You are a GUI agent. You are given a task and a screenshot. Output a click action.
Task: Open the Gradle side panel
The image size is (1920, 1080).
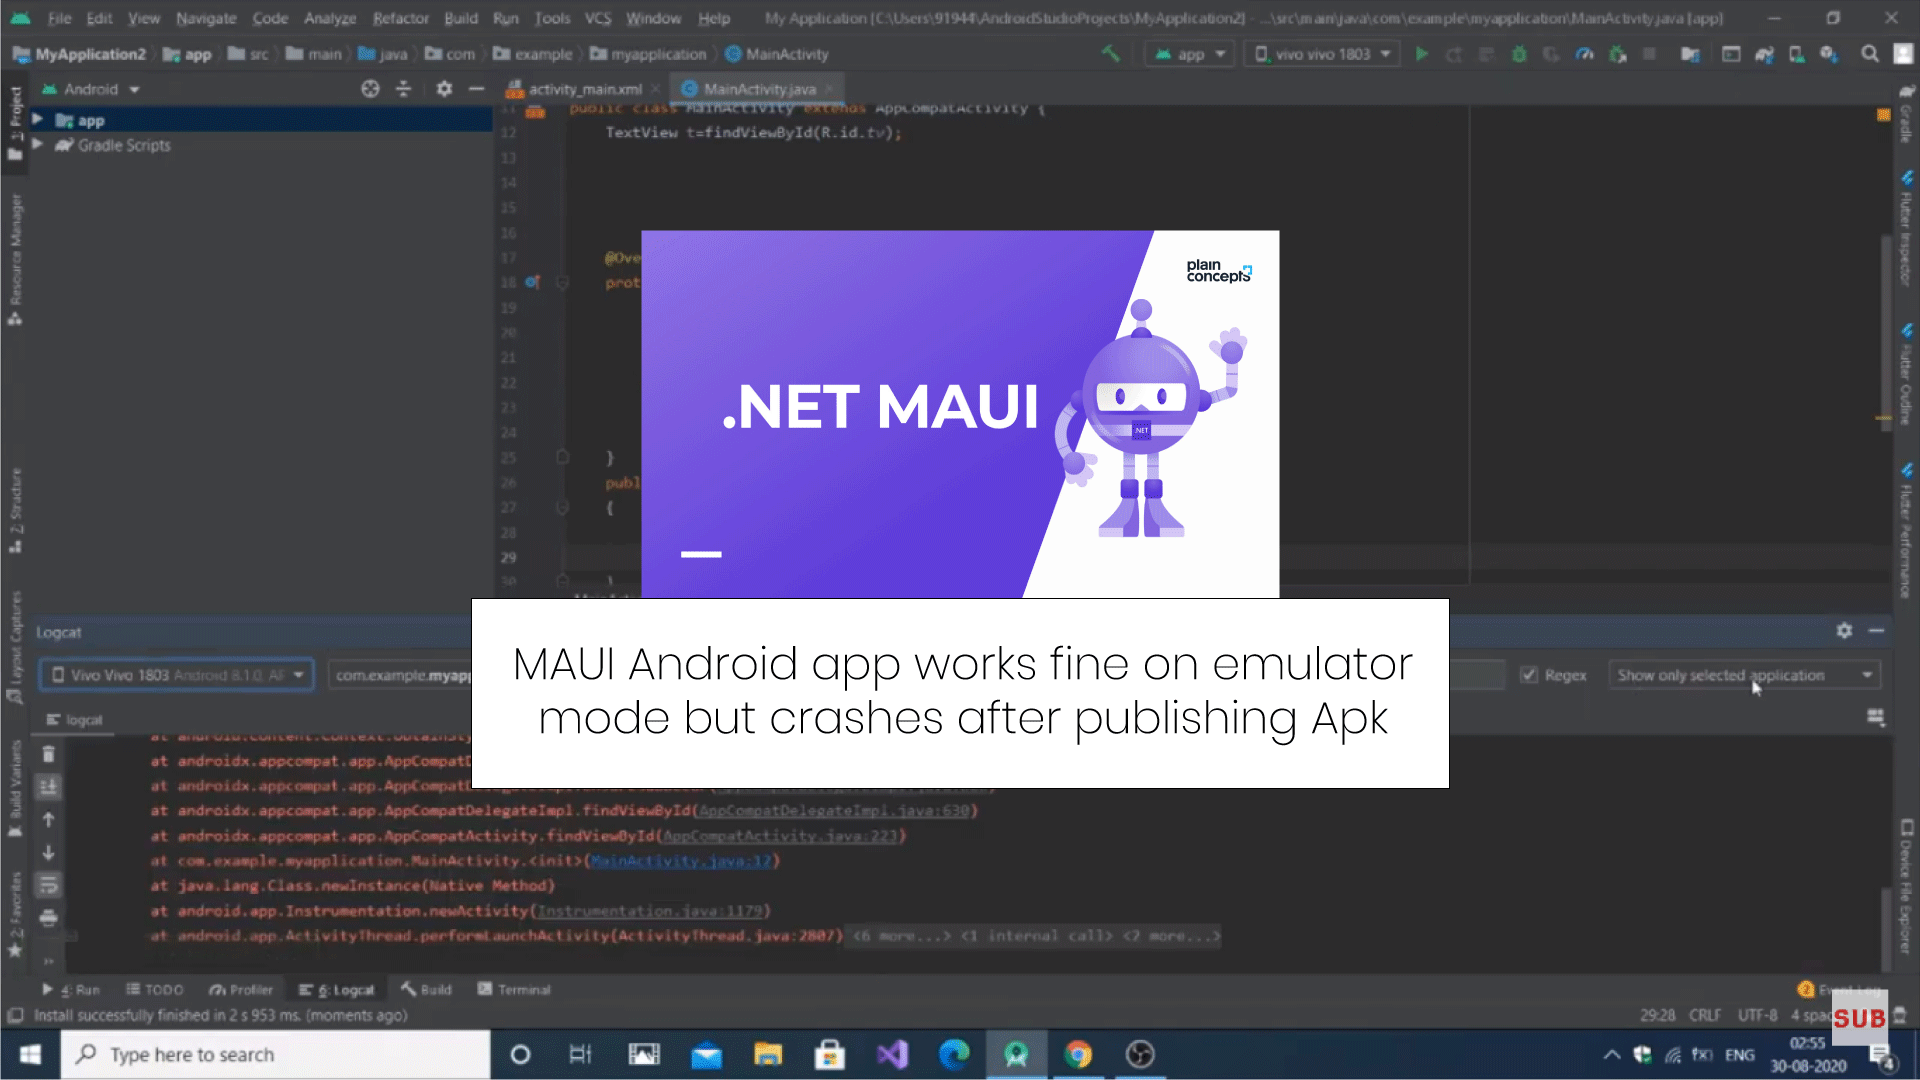[x=1906, y=114]
